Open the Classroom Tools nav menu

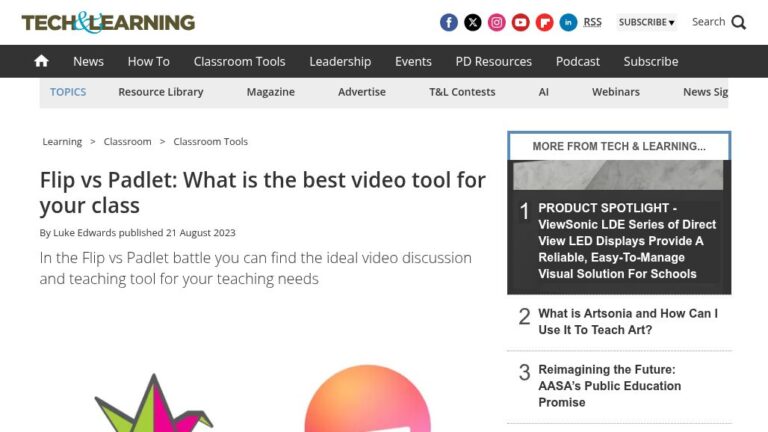coord(239,61)
